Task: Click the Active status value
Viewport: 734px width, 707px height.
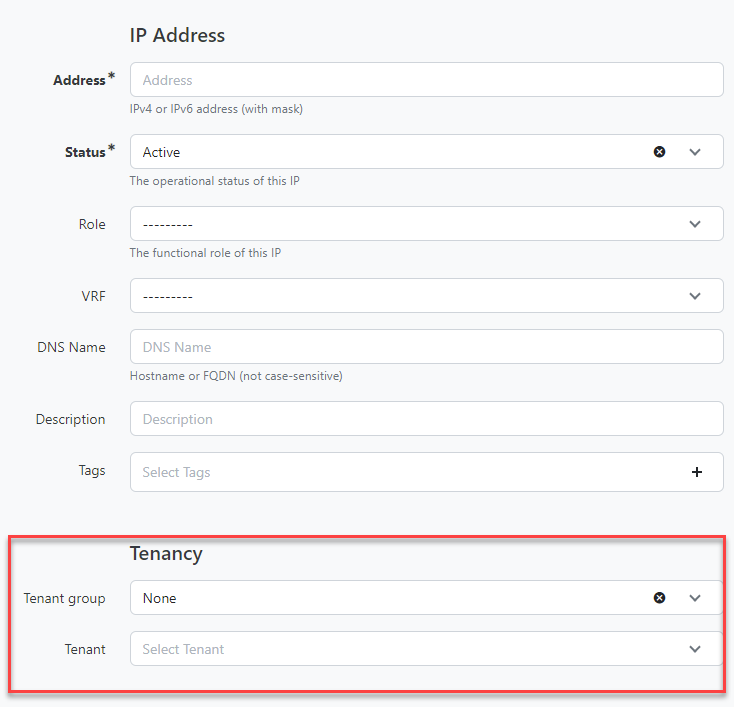Action: (x=161, y=152)
